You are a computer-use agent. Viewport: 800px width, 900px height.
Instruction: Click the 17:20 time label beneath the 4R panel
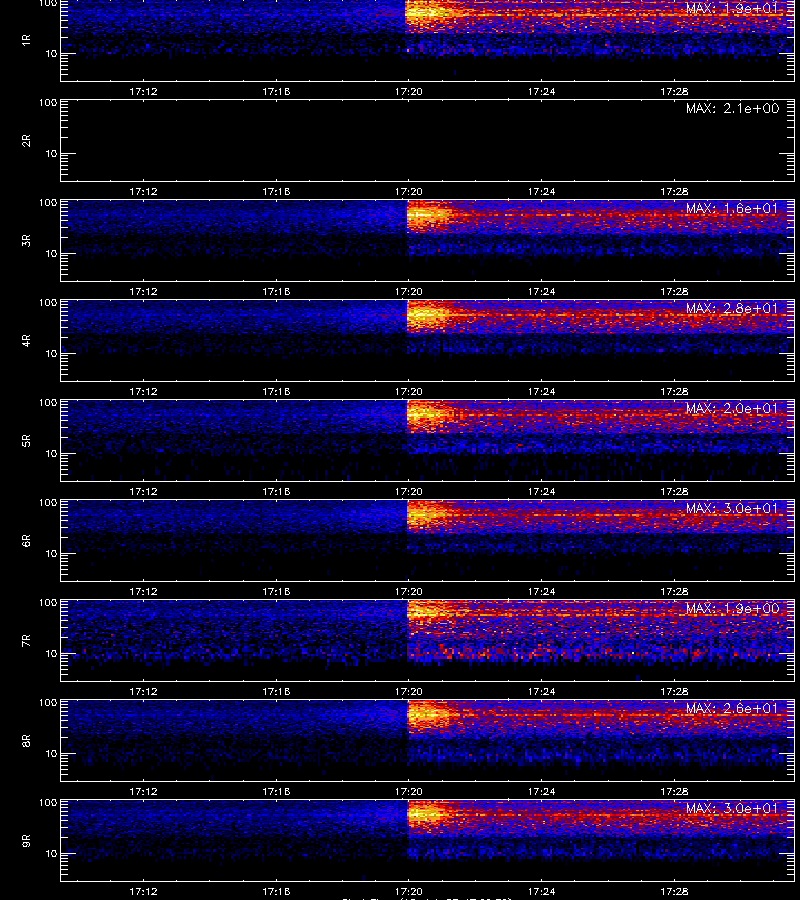point(409,391)
